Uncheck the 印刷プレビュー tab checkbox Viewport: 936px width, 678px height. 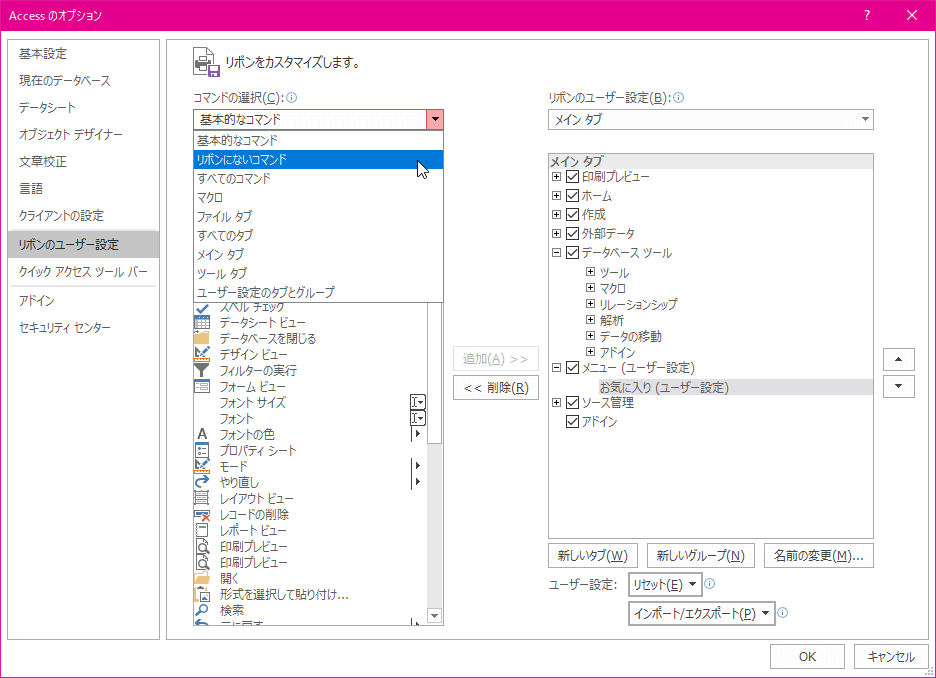pos(572,177)
